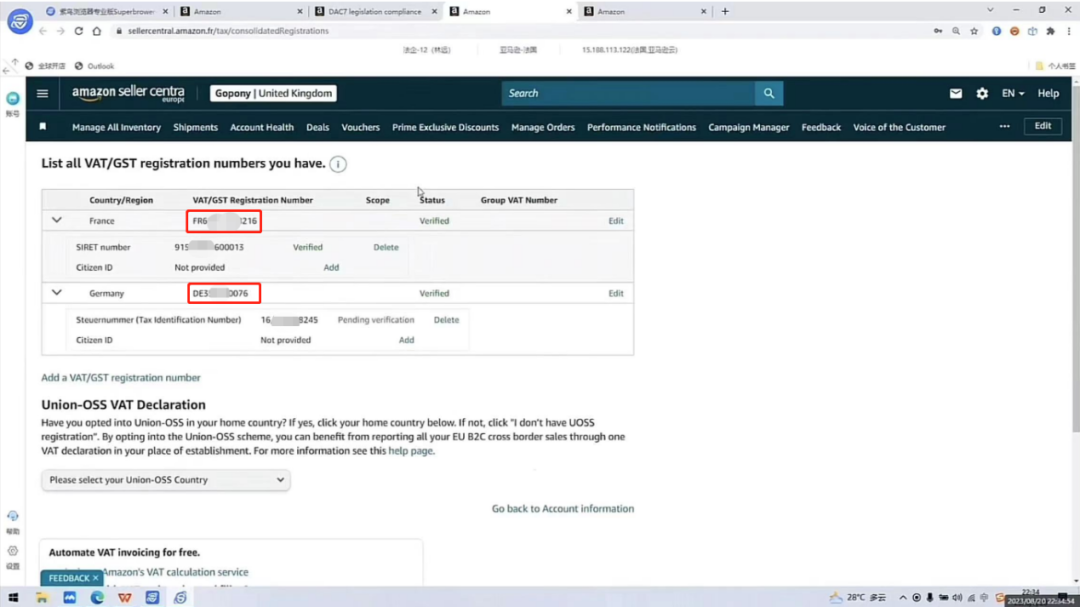Viewport: 1080px width, 607px height.
Task: Bookmark this page with the star icon
Action: [x=974, y=31]
